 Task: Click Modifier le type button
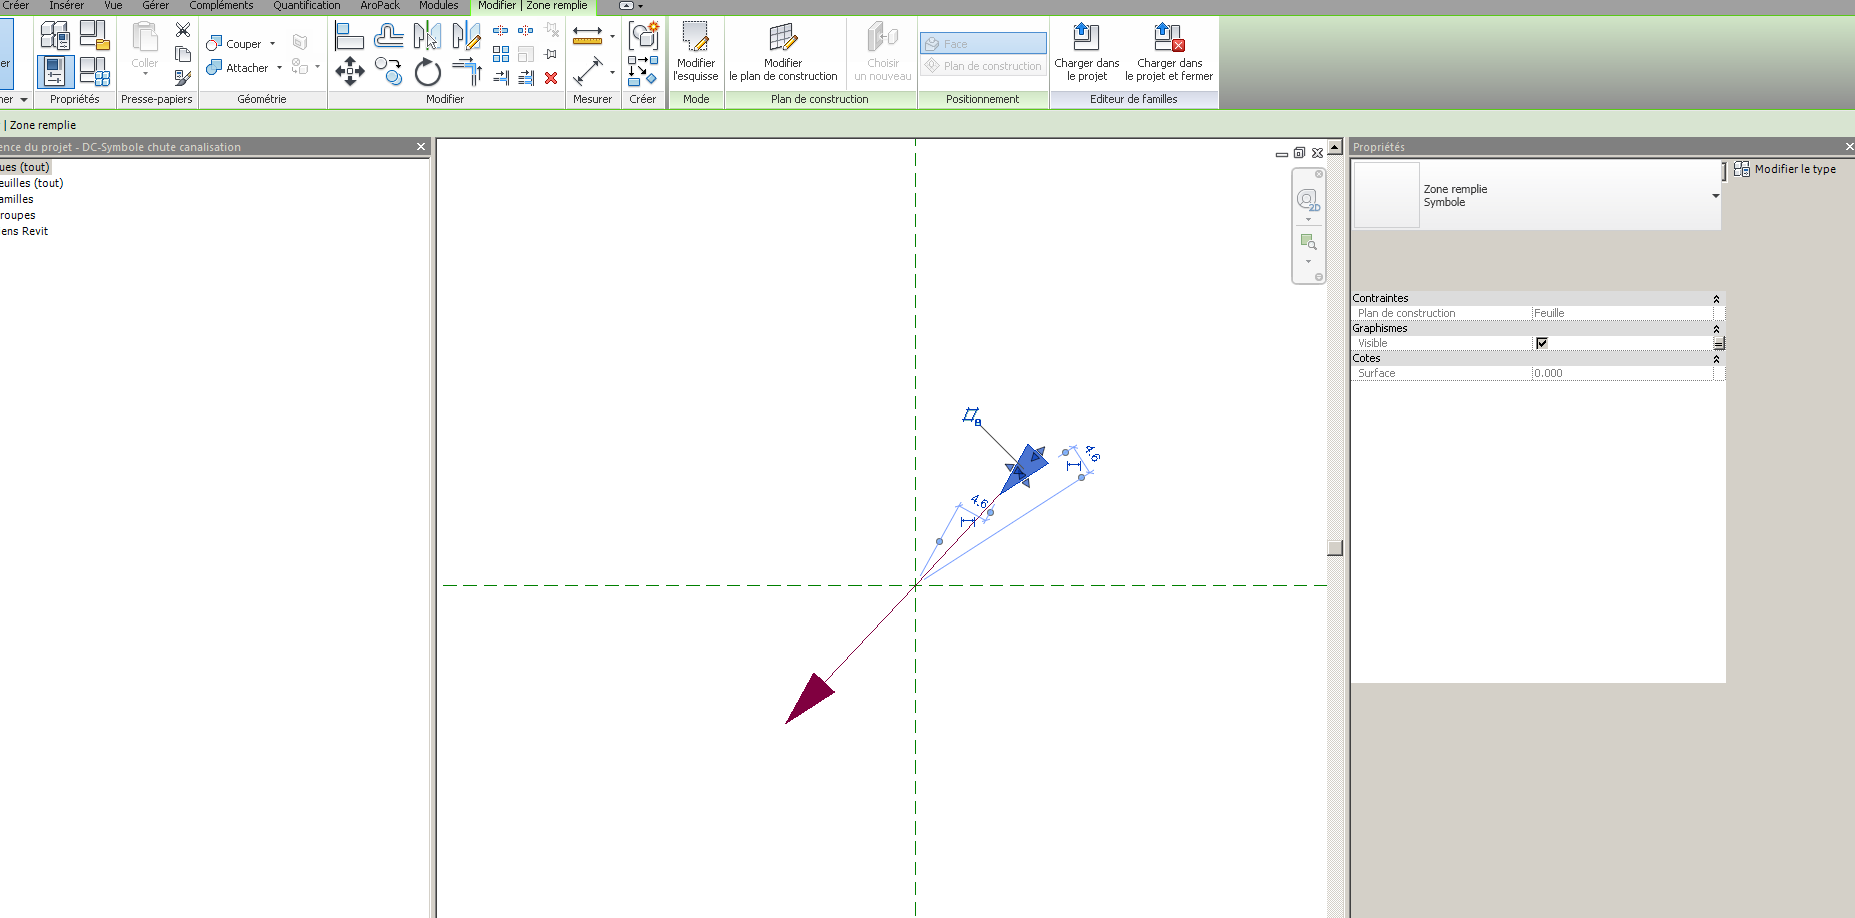coord(1785,169)
